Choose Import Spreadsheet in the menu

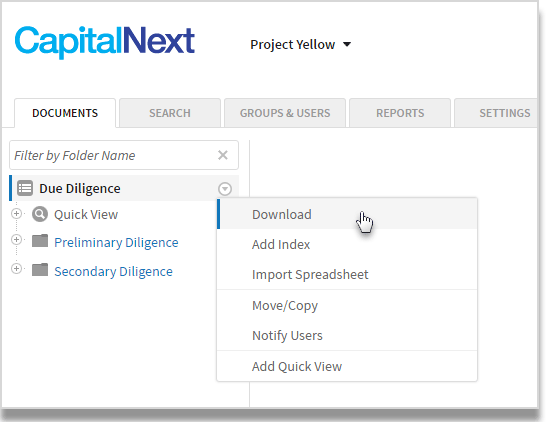coord(347,275)
